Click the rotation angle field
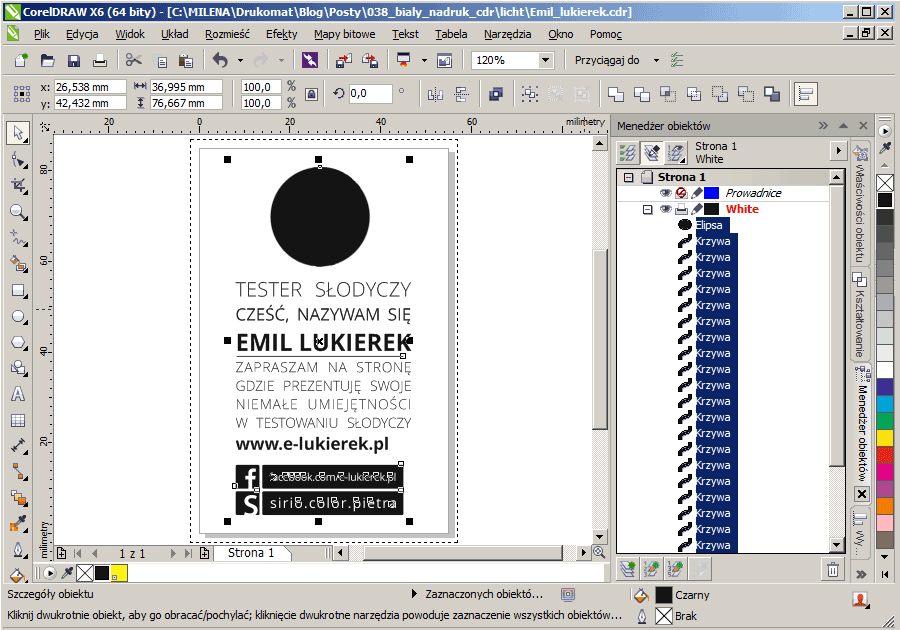The height and width of the screenshot is (630, 900). click(x=370, y=94)
